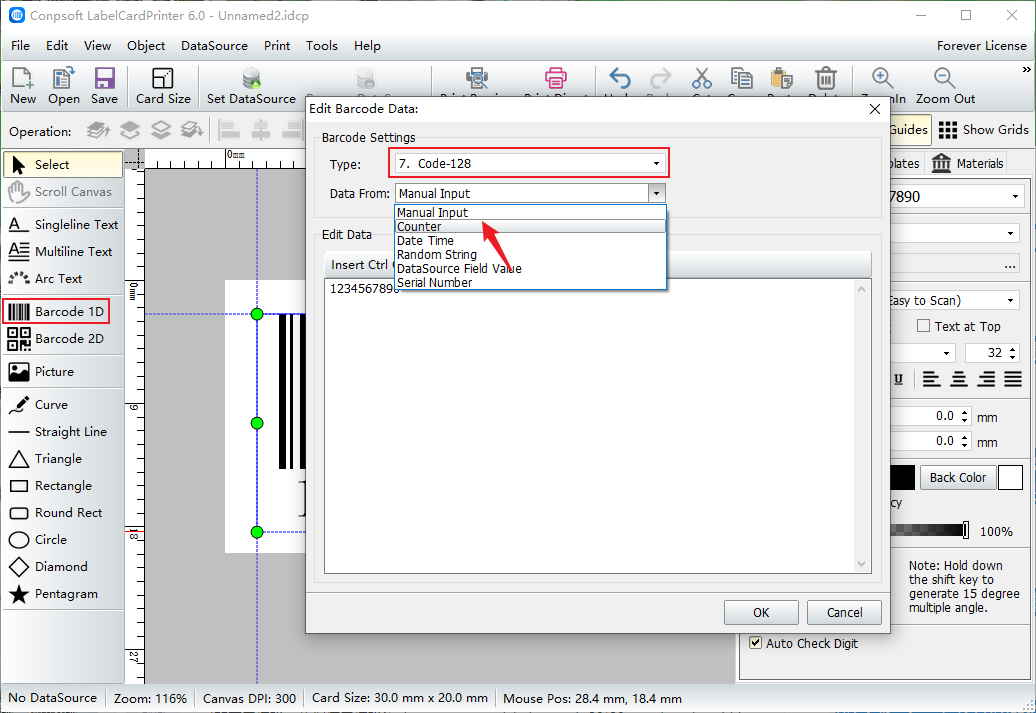Choose DataSource Field Value option

[530, 268]
